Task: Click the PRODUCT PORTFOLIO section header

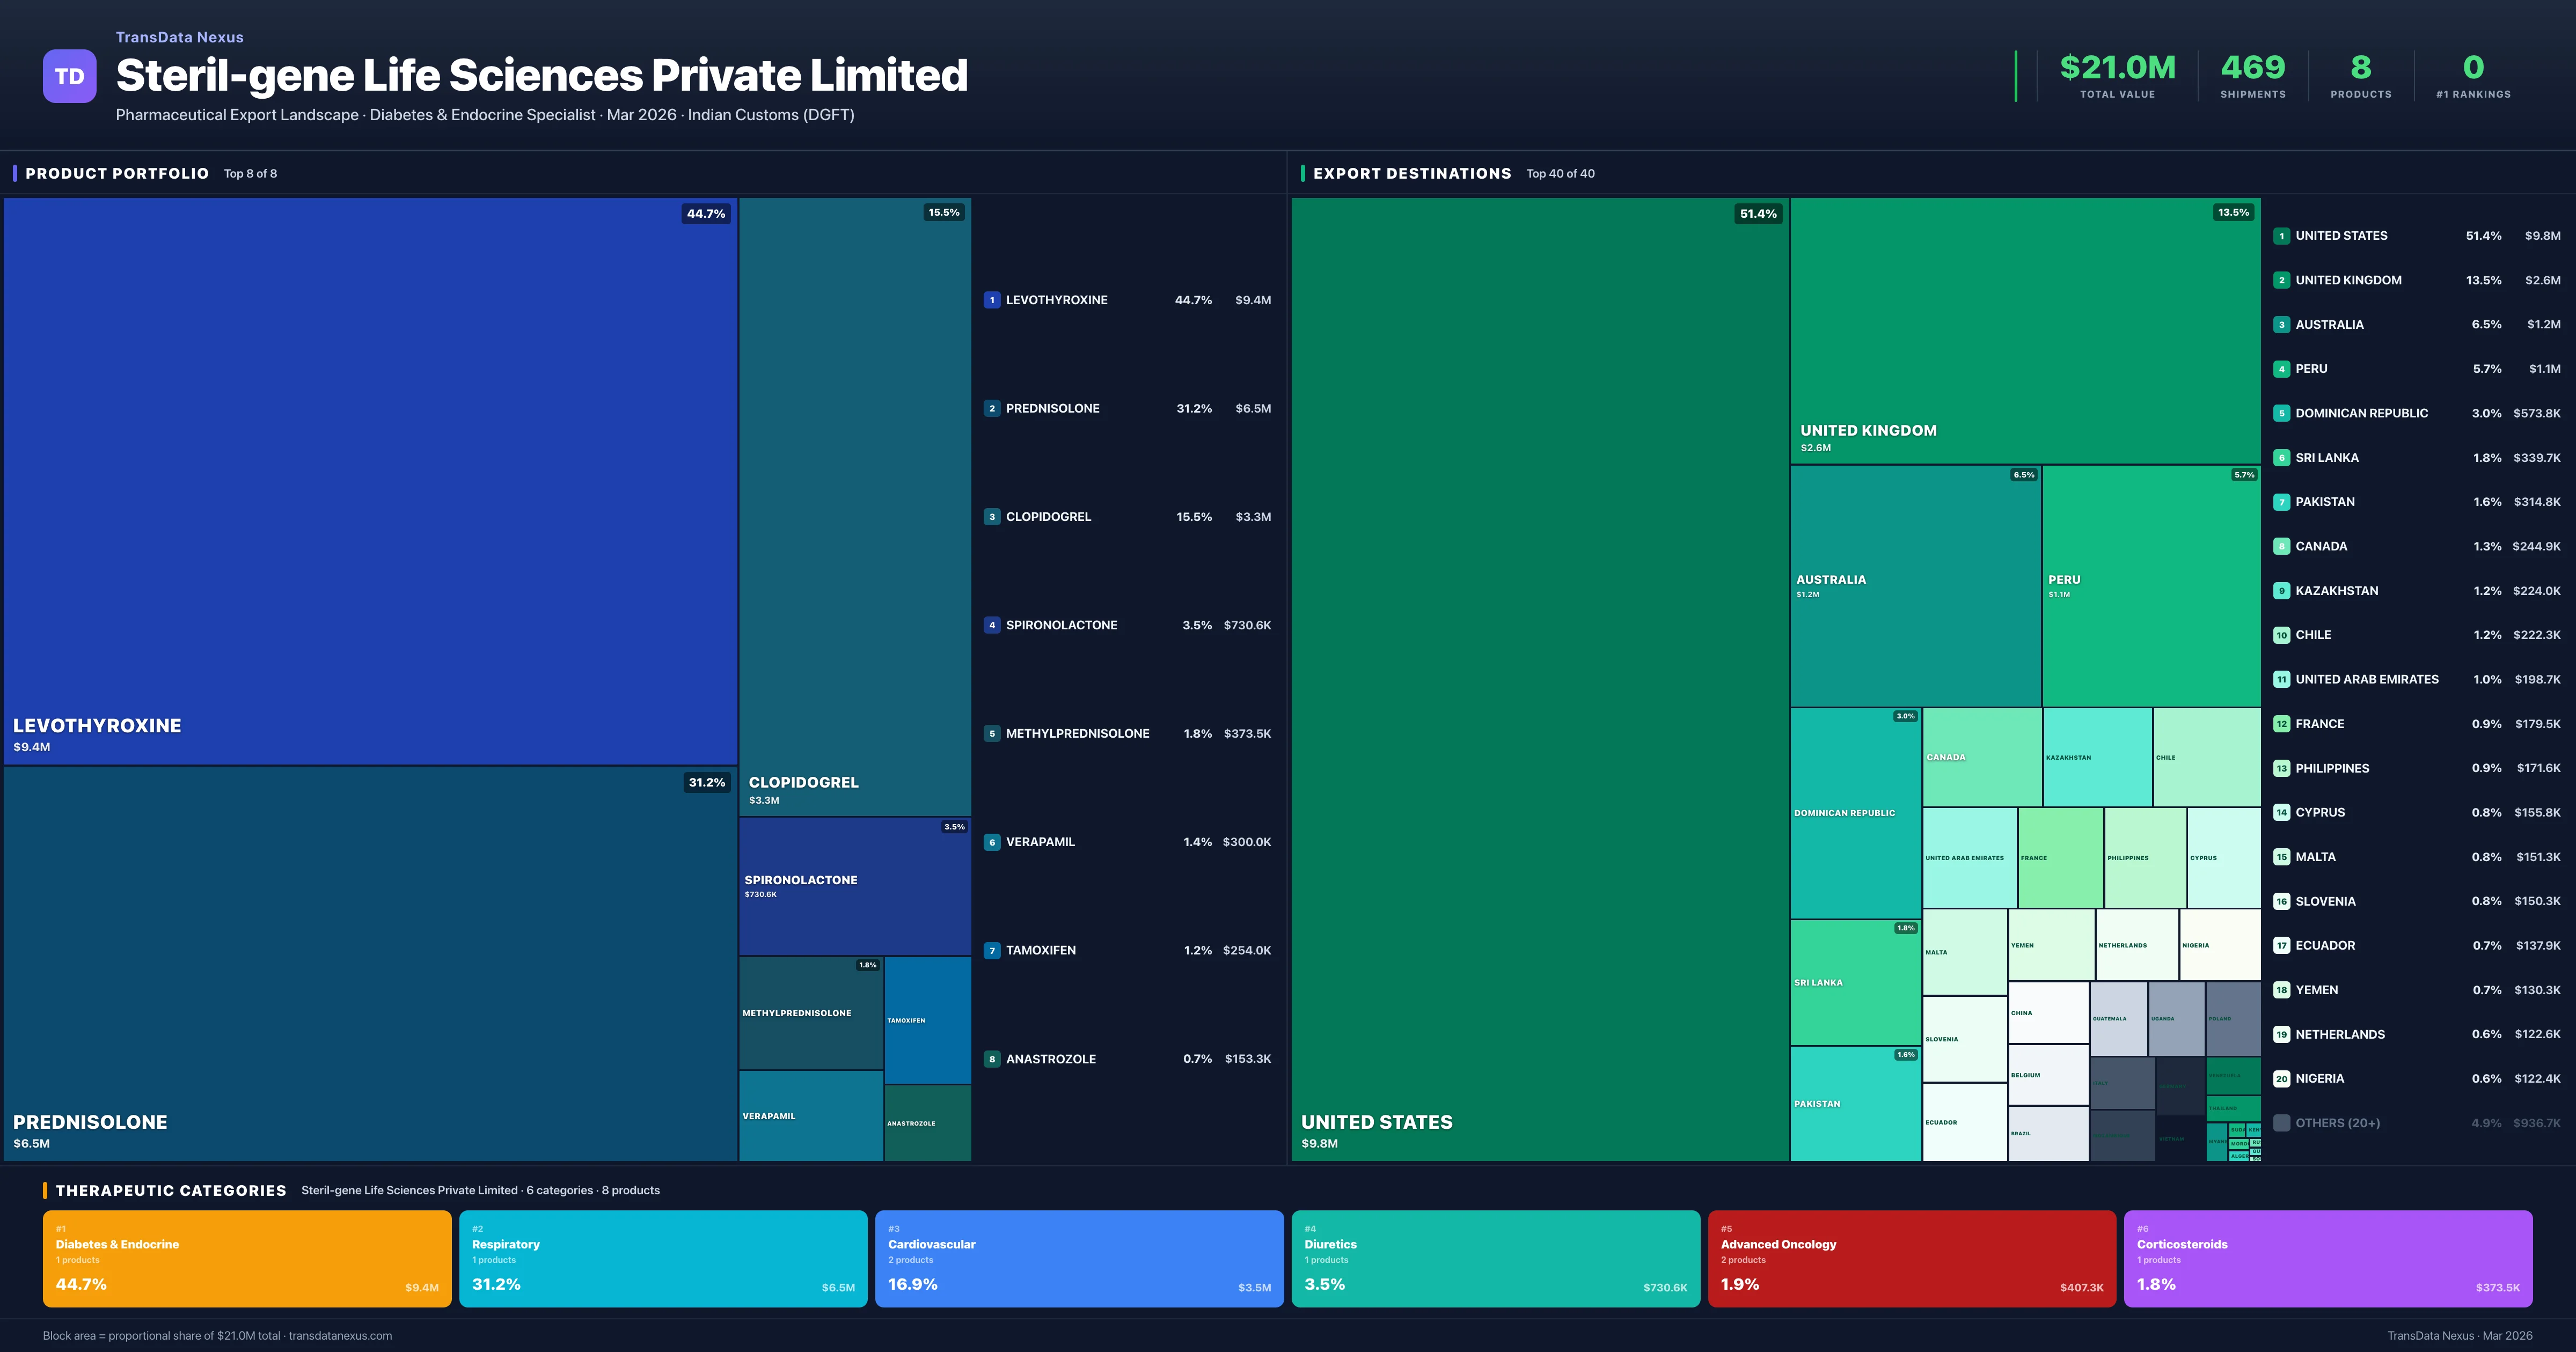Action: 117,174
